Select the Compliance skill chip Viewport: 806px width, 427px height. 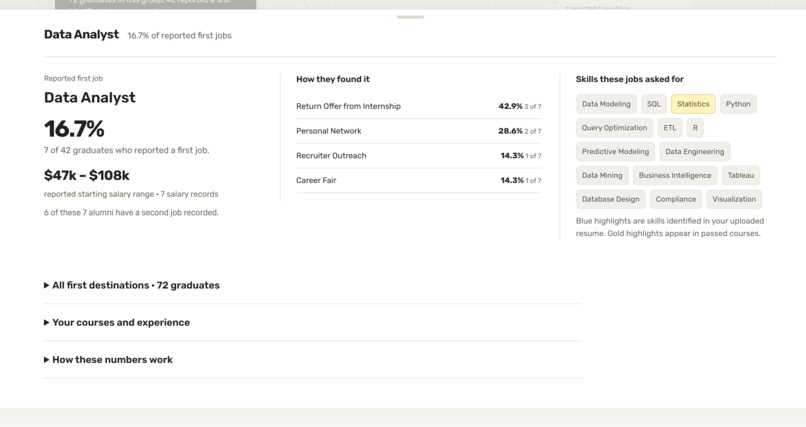(x=676, y=199)
